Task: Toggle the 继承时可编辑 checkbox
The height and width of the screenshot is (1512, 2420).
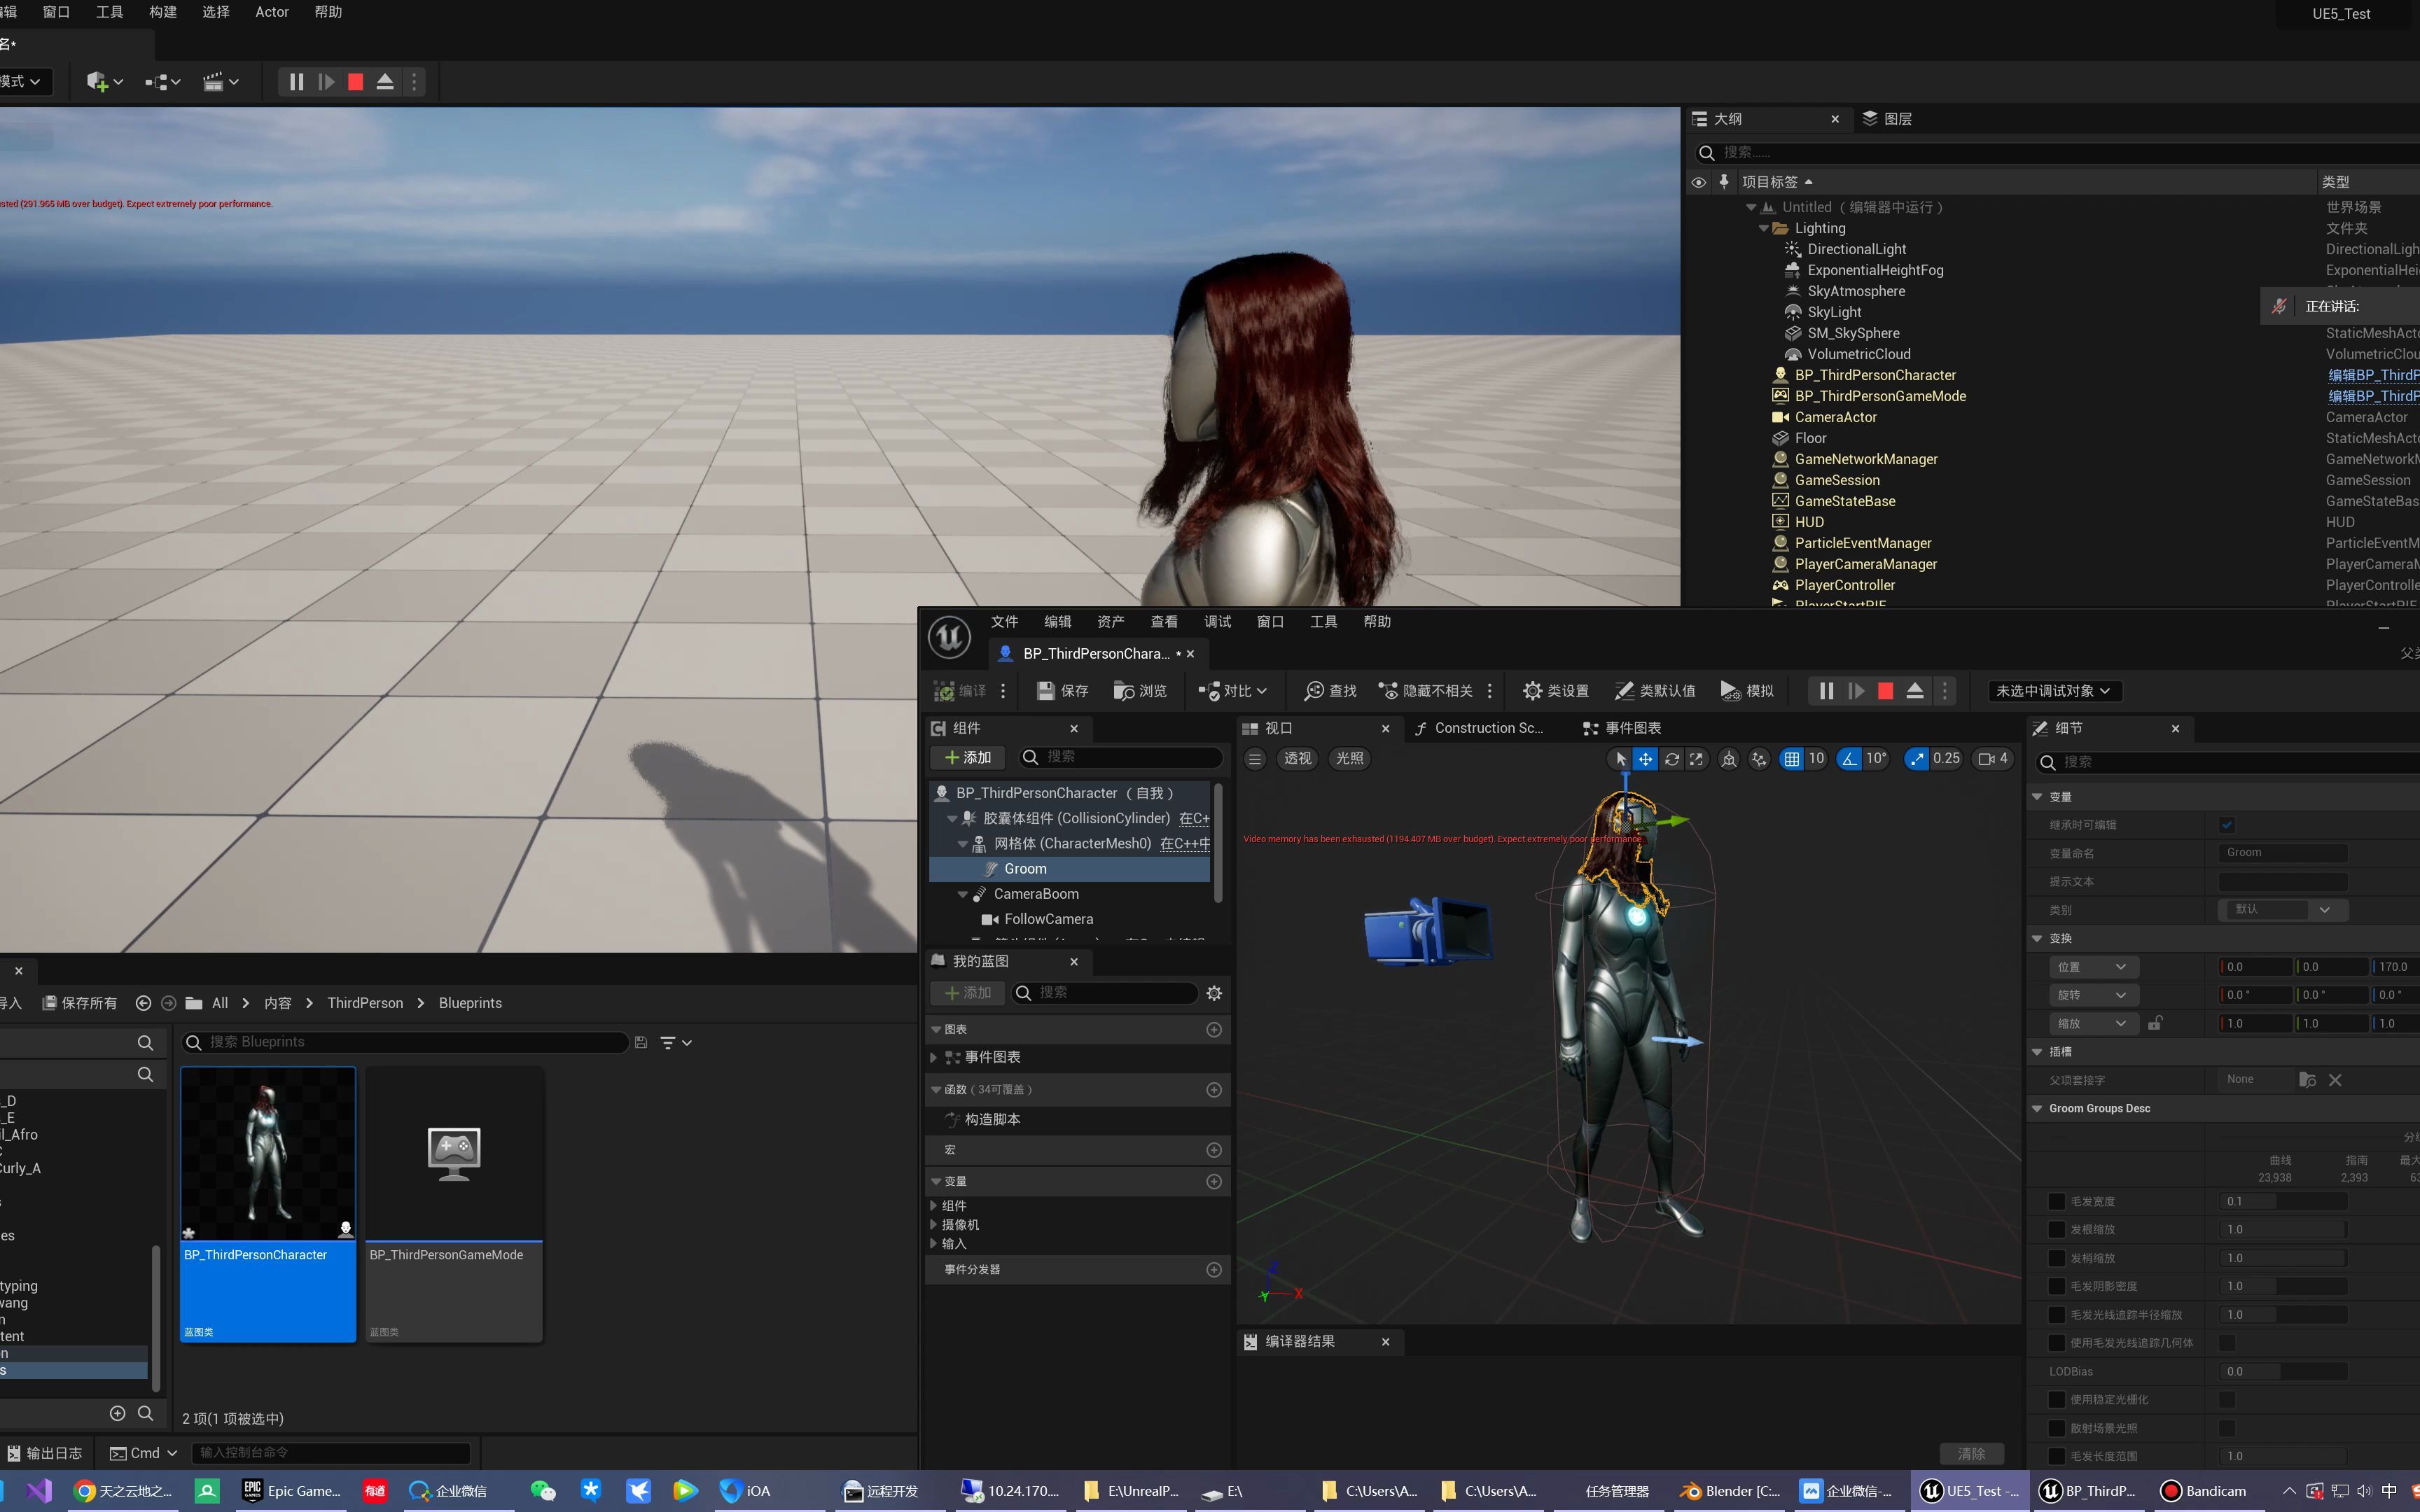Action: [2226, 825]
